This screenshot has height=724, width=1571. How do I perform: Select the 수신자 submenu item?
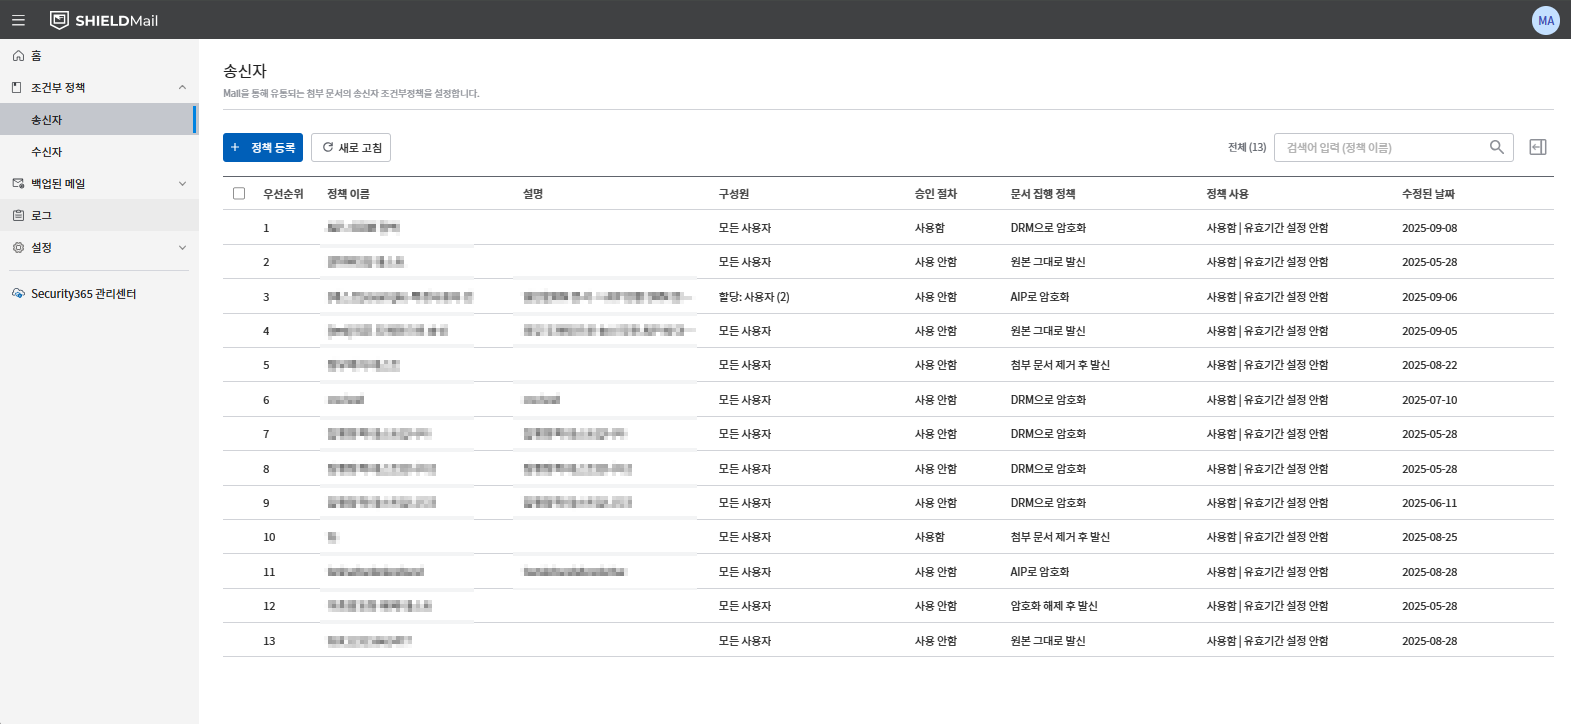coord(99,152)
